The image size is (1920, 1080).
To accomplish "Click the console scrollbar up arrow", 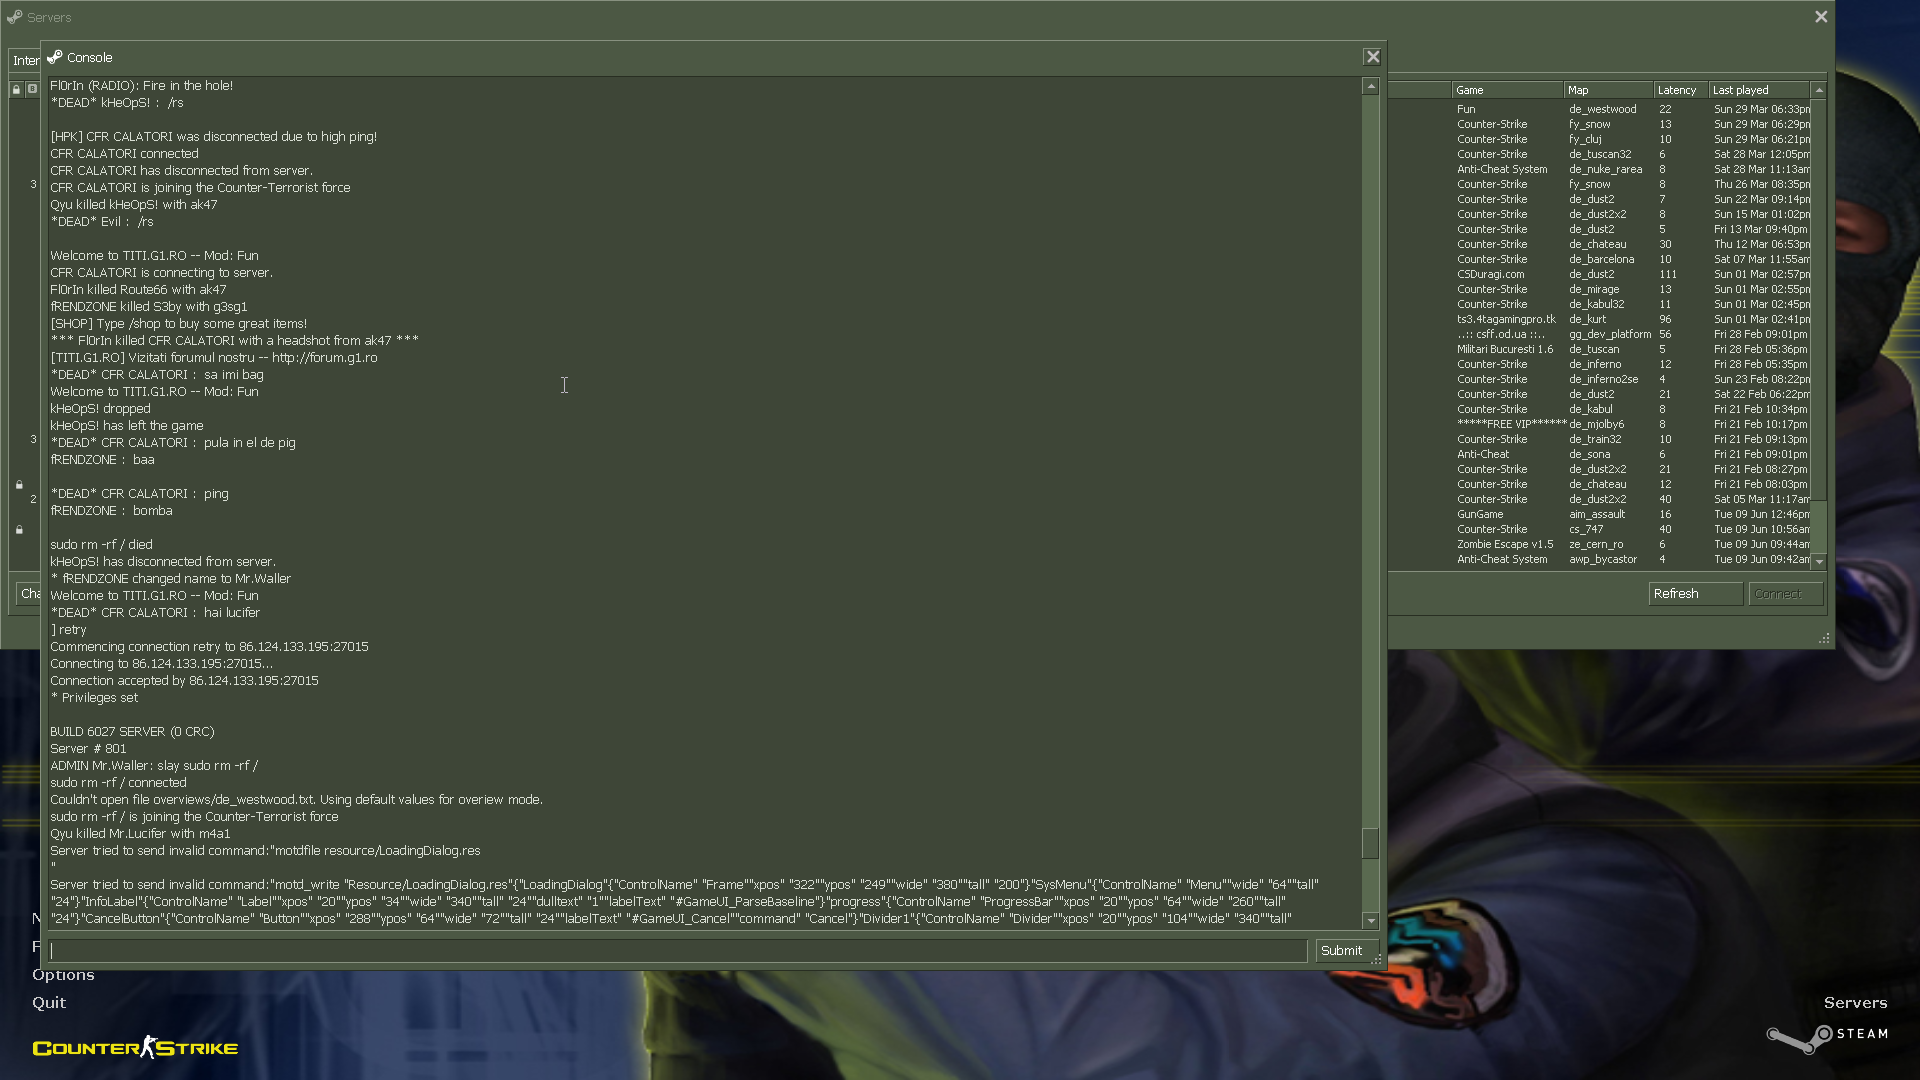I will click(1371, 87).
